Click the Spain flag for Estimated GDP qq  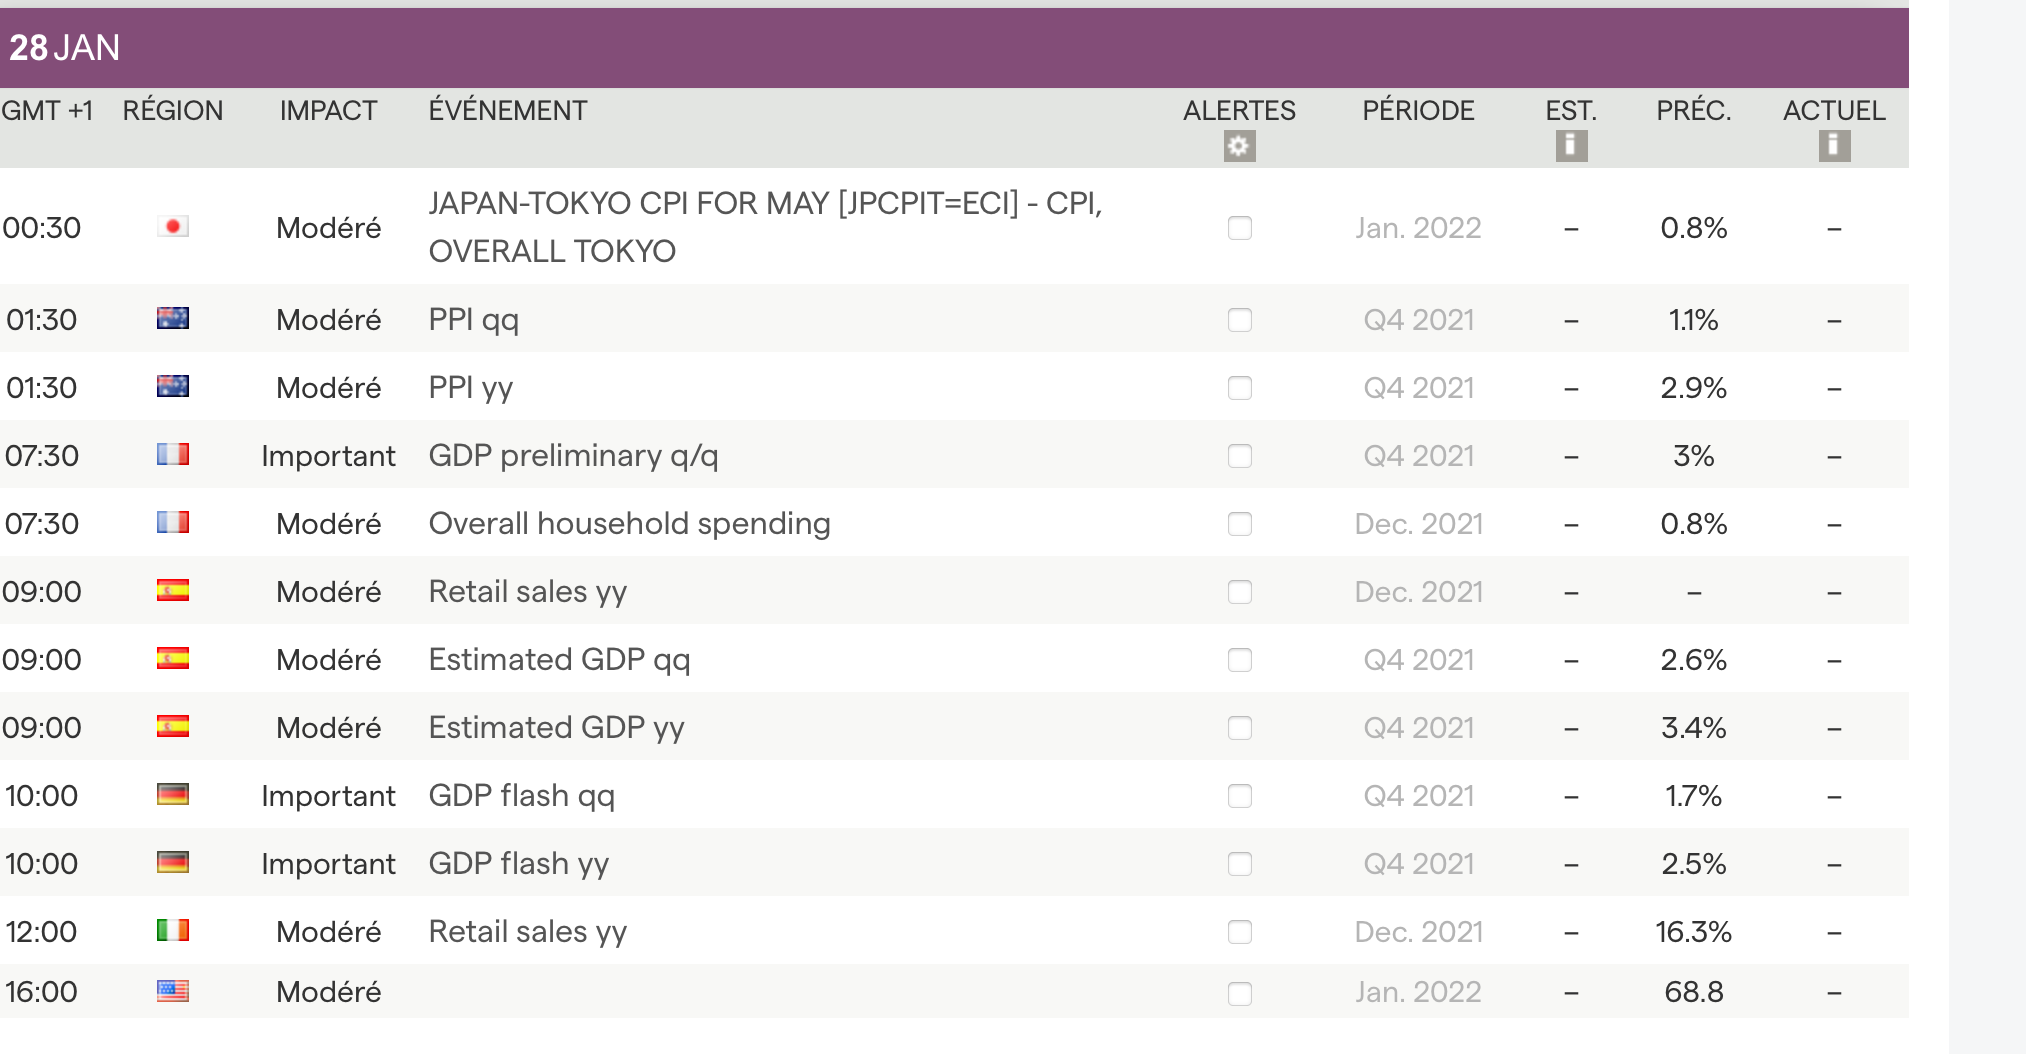tap(173, 659)
